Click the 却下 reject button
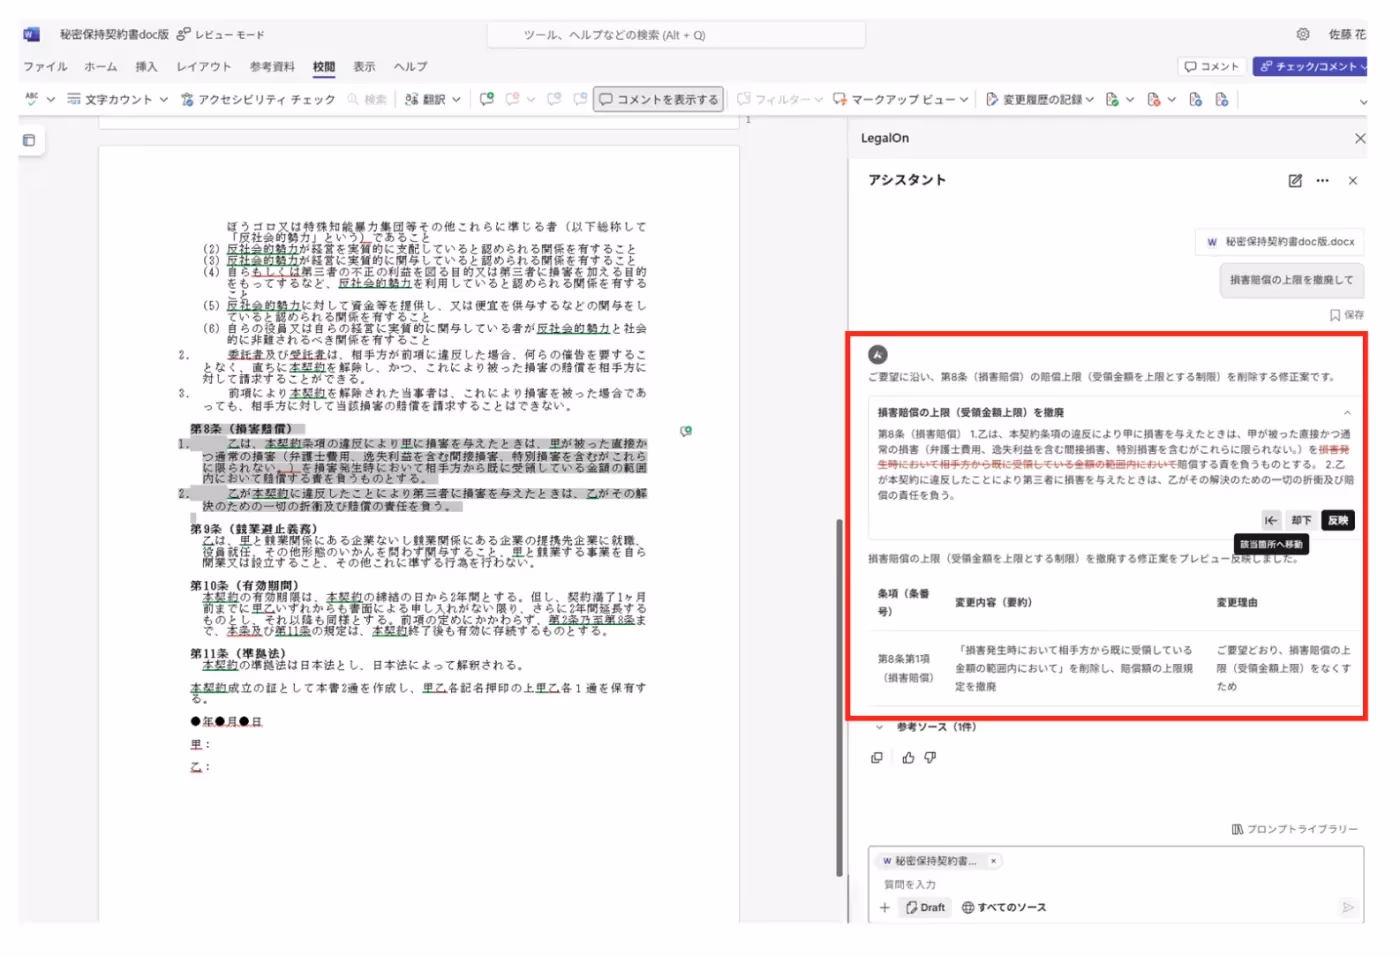Viewport: 1400px width, 957px height. [1301, 520]
